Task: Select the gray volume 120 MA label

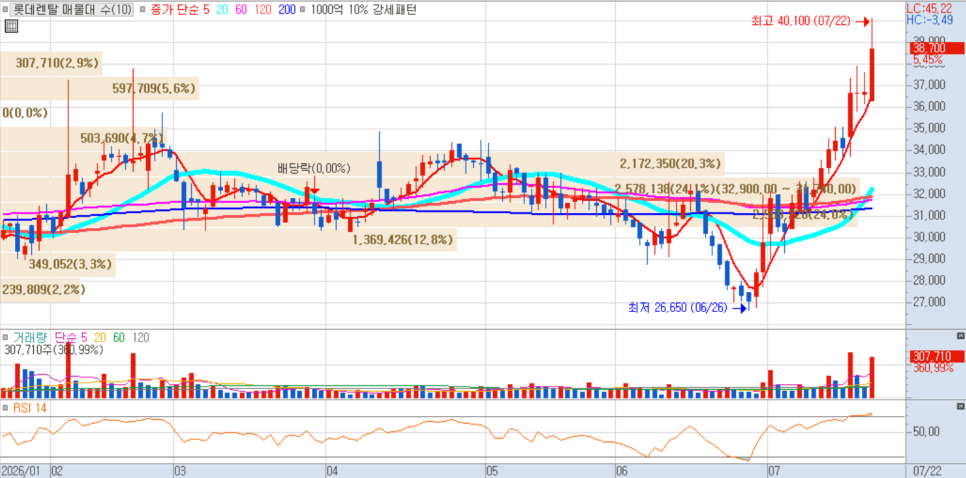Action: click(140, 338)
